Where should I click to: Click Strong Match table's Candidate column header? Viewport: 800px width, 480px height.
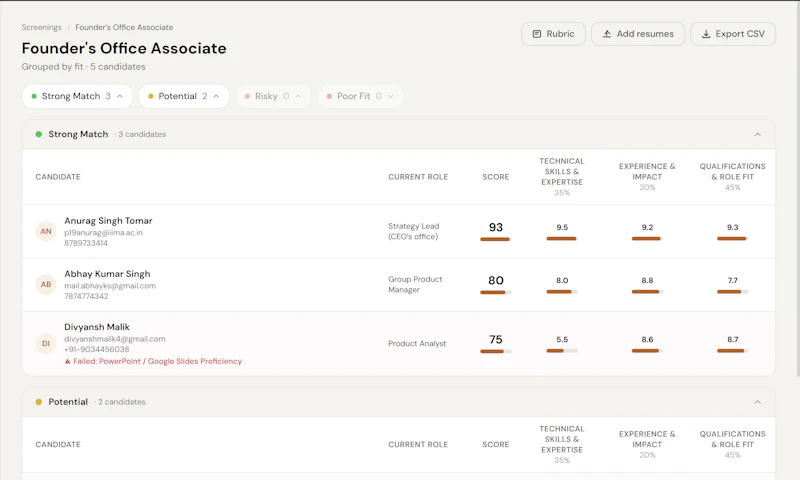[x=58, y=176]
